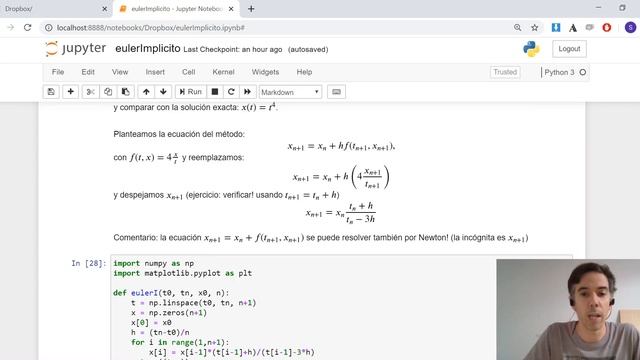Rename the notebook title eulerImplicito

tap(148, 49)
